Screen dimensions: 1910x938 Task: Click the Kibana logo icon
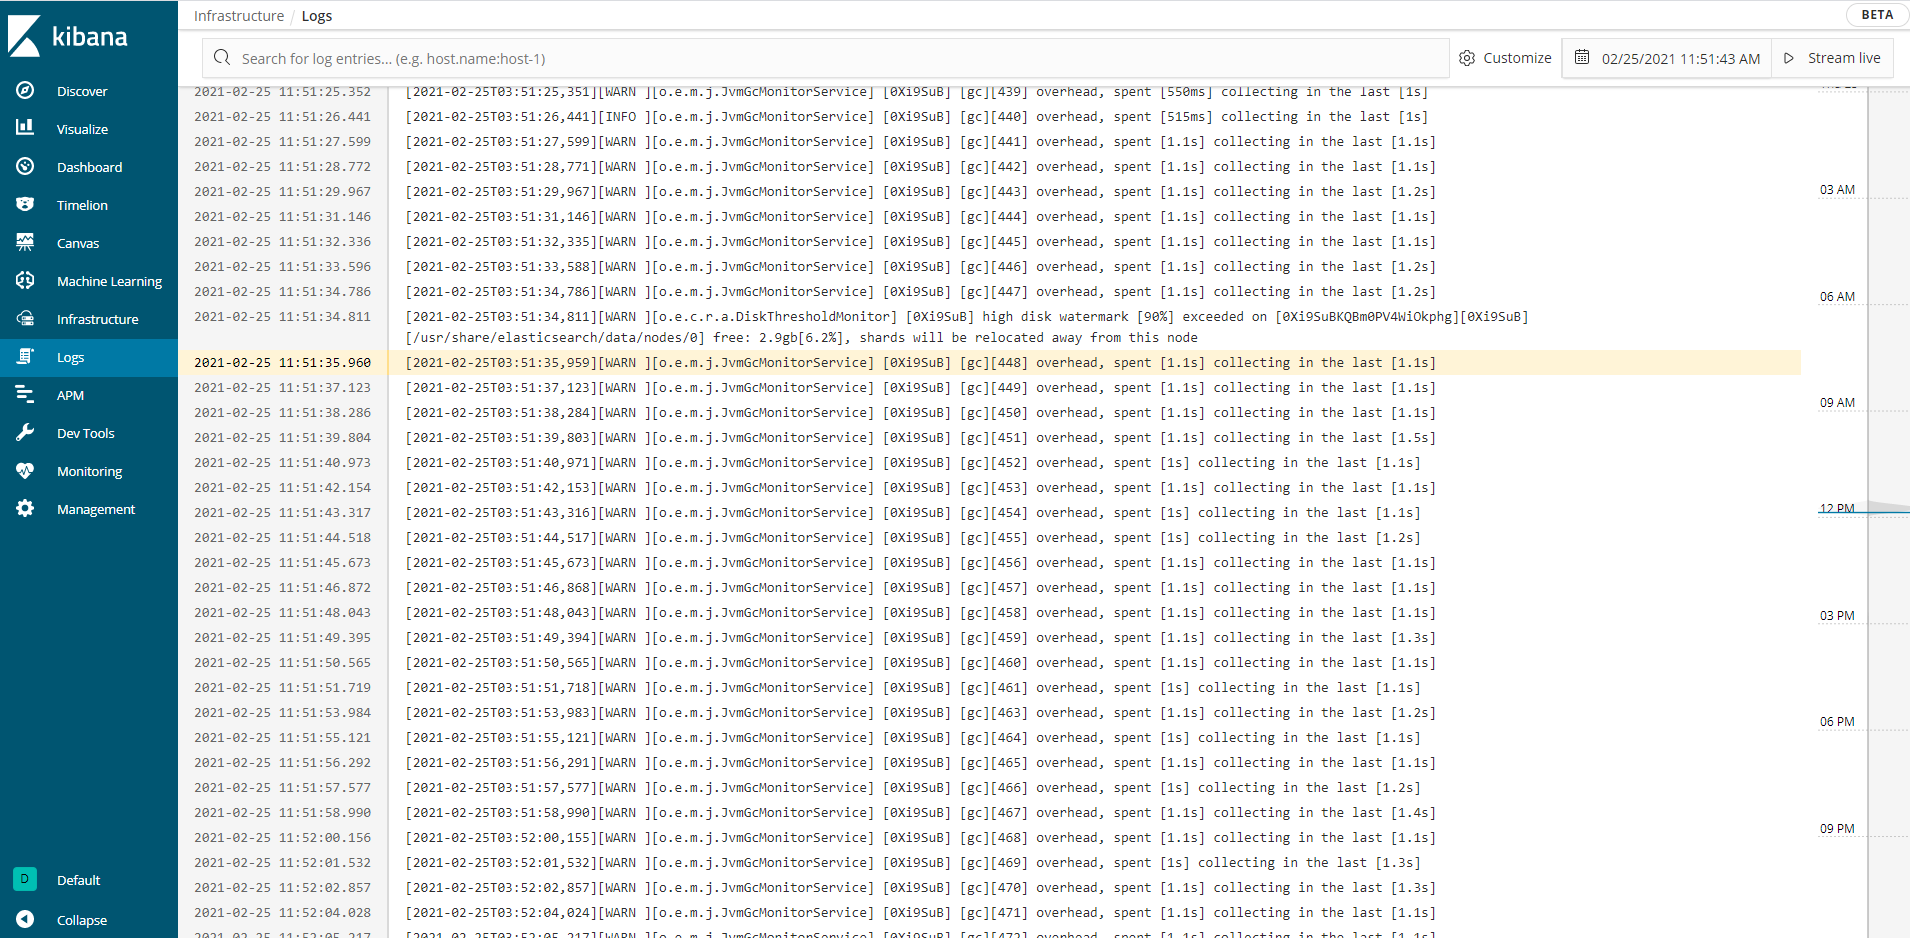pyautogui.click(x=24, y=36)
